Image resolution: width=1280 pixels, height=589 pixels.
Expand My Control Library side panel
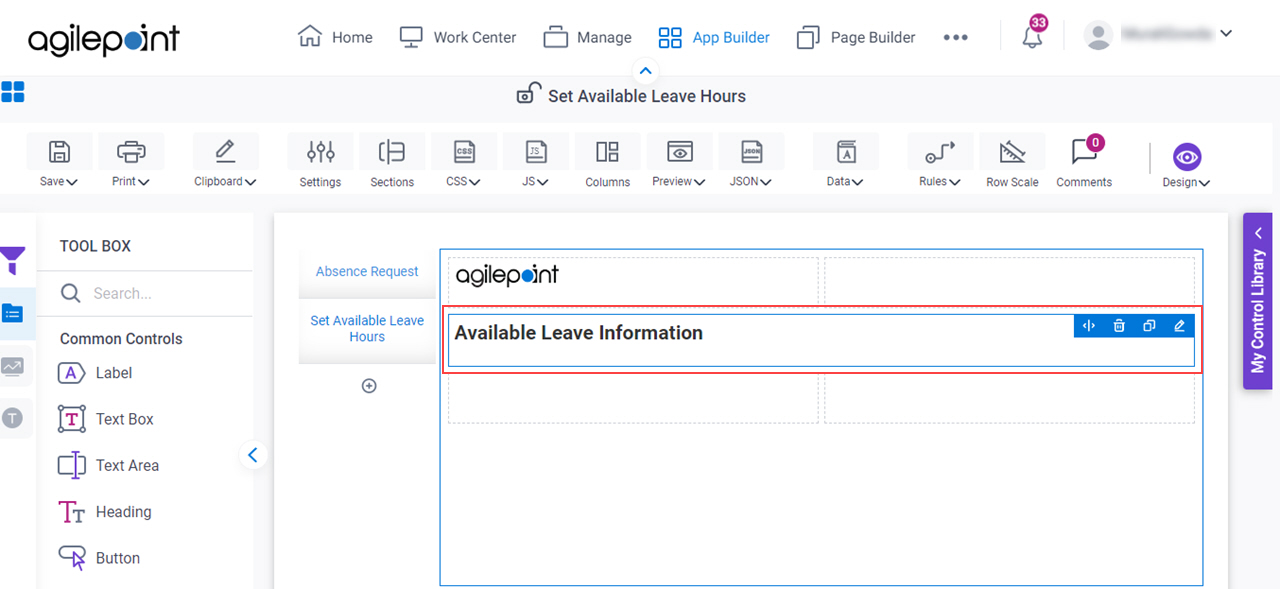tap(1258, 300)
